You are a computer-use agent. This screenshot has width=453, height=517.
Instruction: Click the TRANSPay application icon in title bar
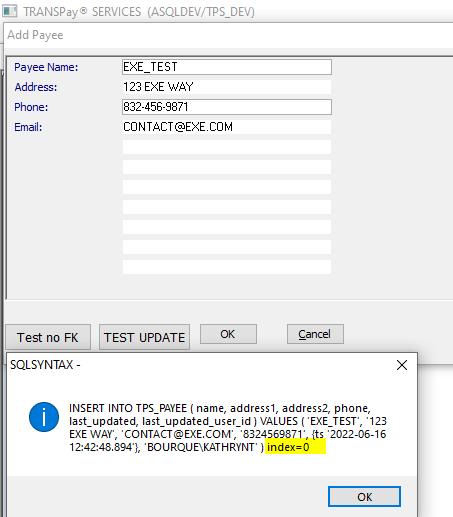tap(9, 11)
